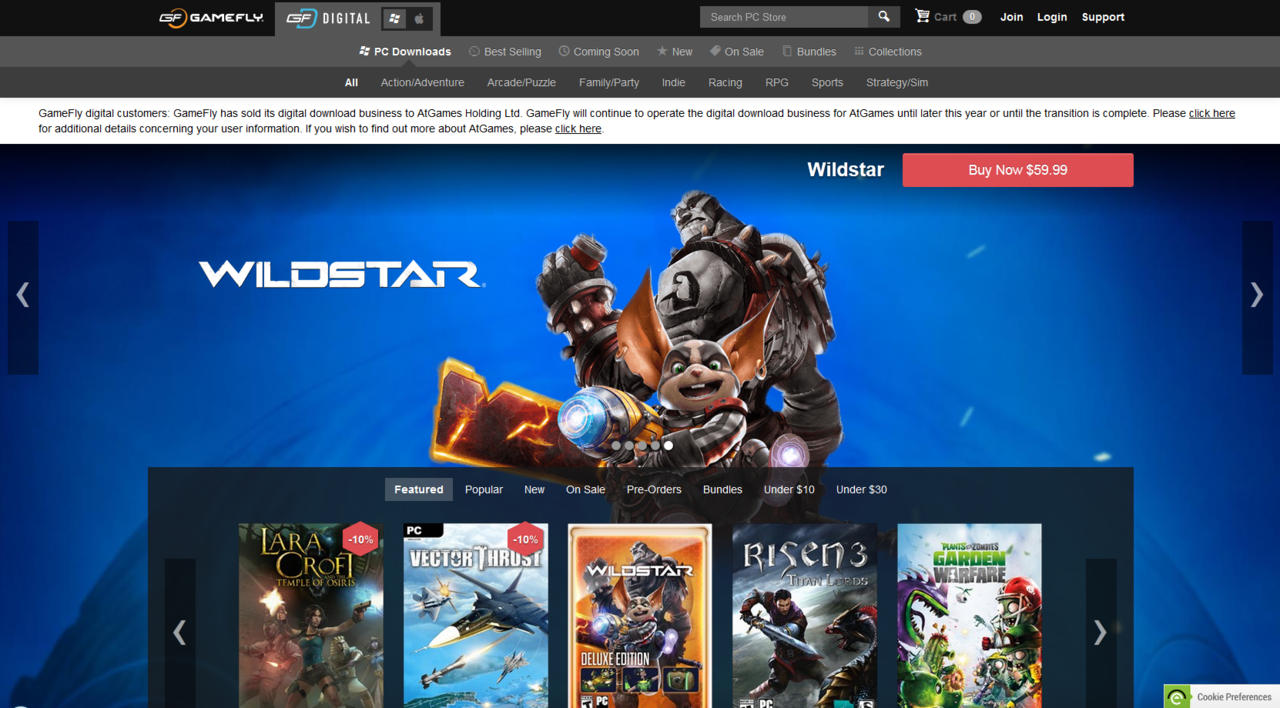Select the Apple Mac platform icon
This screenshot has width=1280, height=708.
pos(420,18)
